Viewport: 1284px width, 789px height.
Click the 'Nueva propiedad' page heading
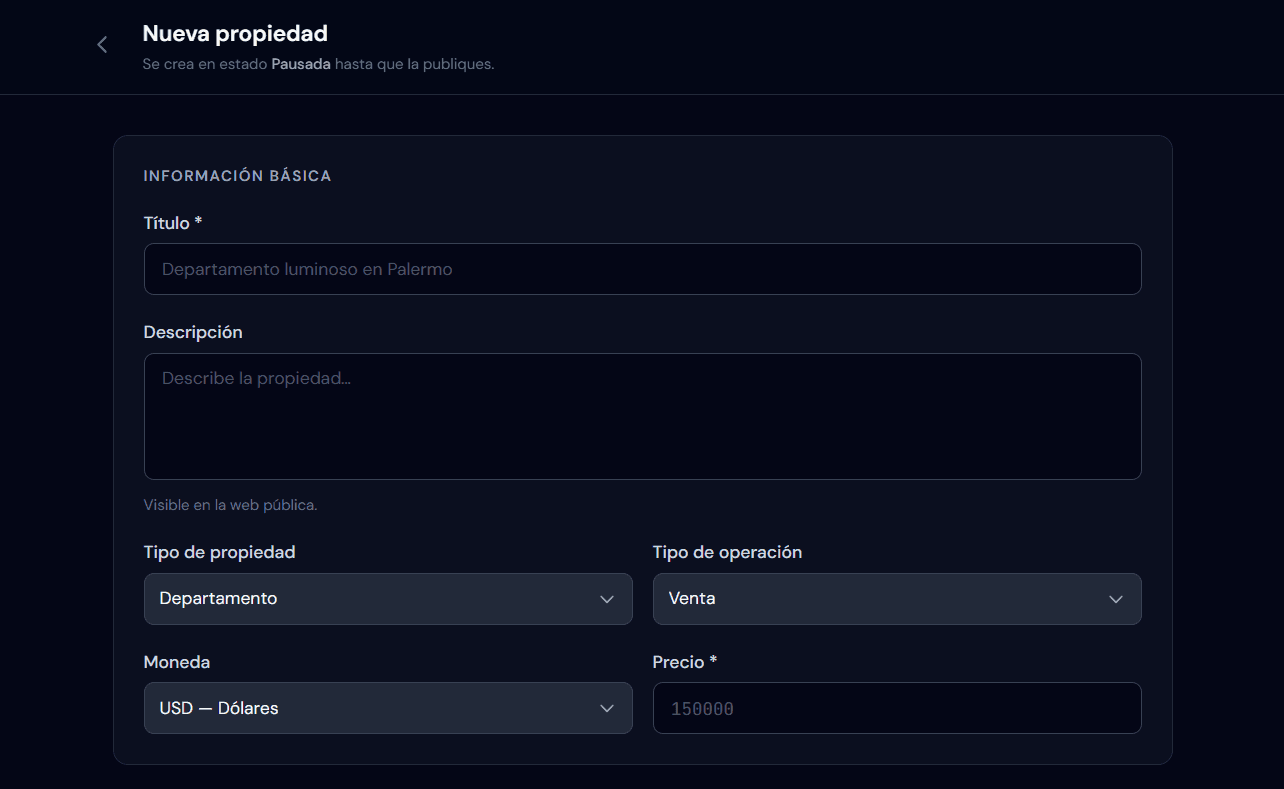(235, 33)
